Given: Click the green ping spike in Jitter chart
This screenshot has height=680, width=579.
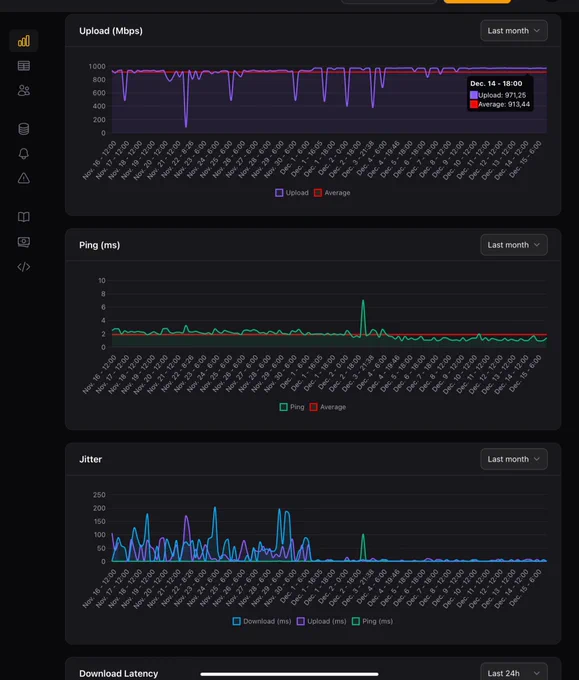Looking at the screenshot, I should (363, 536).
